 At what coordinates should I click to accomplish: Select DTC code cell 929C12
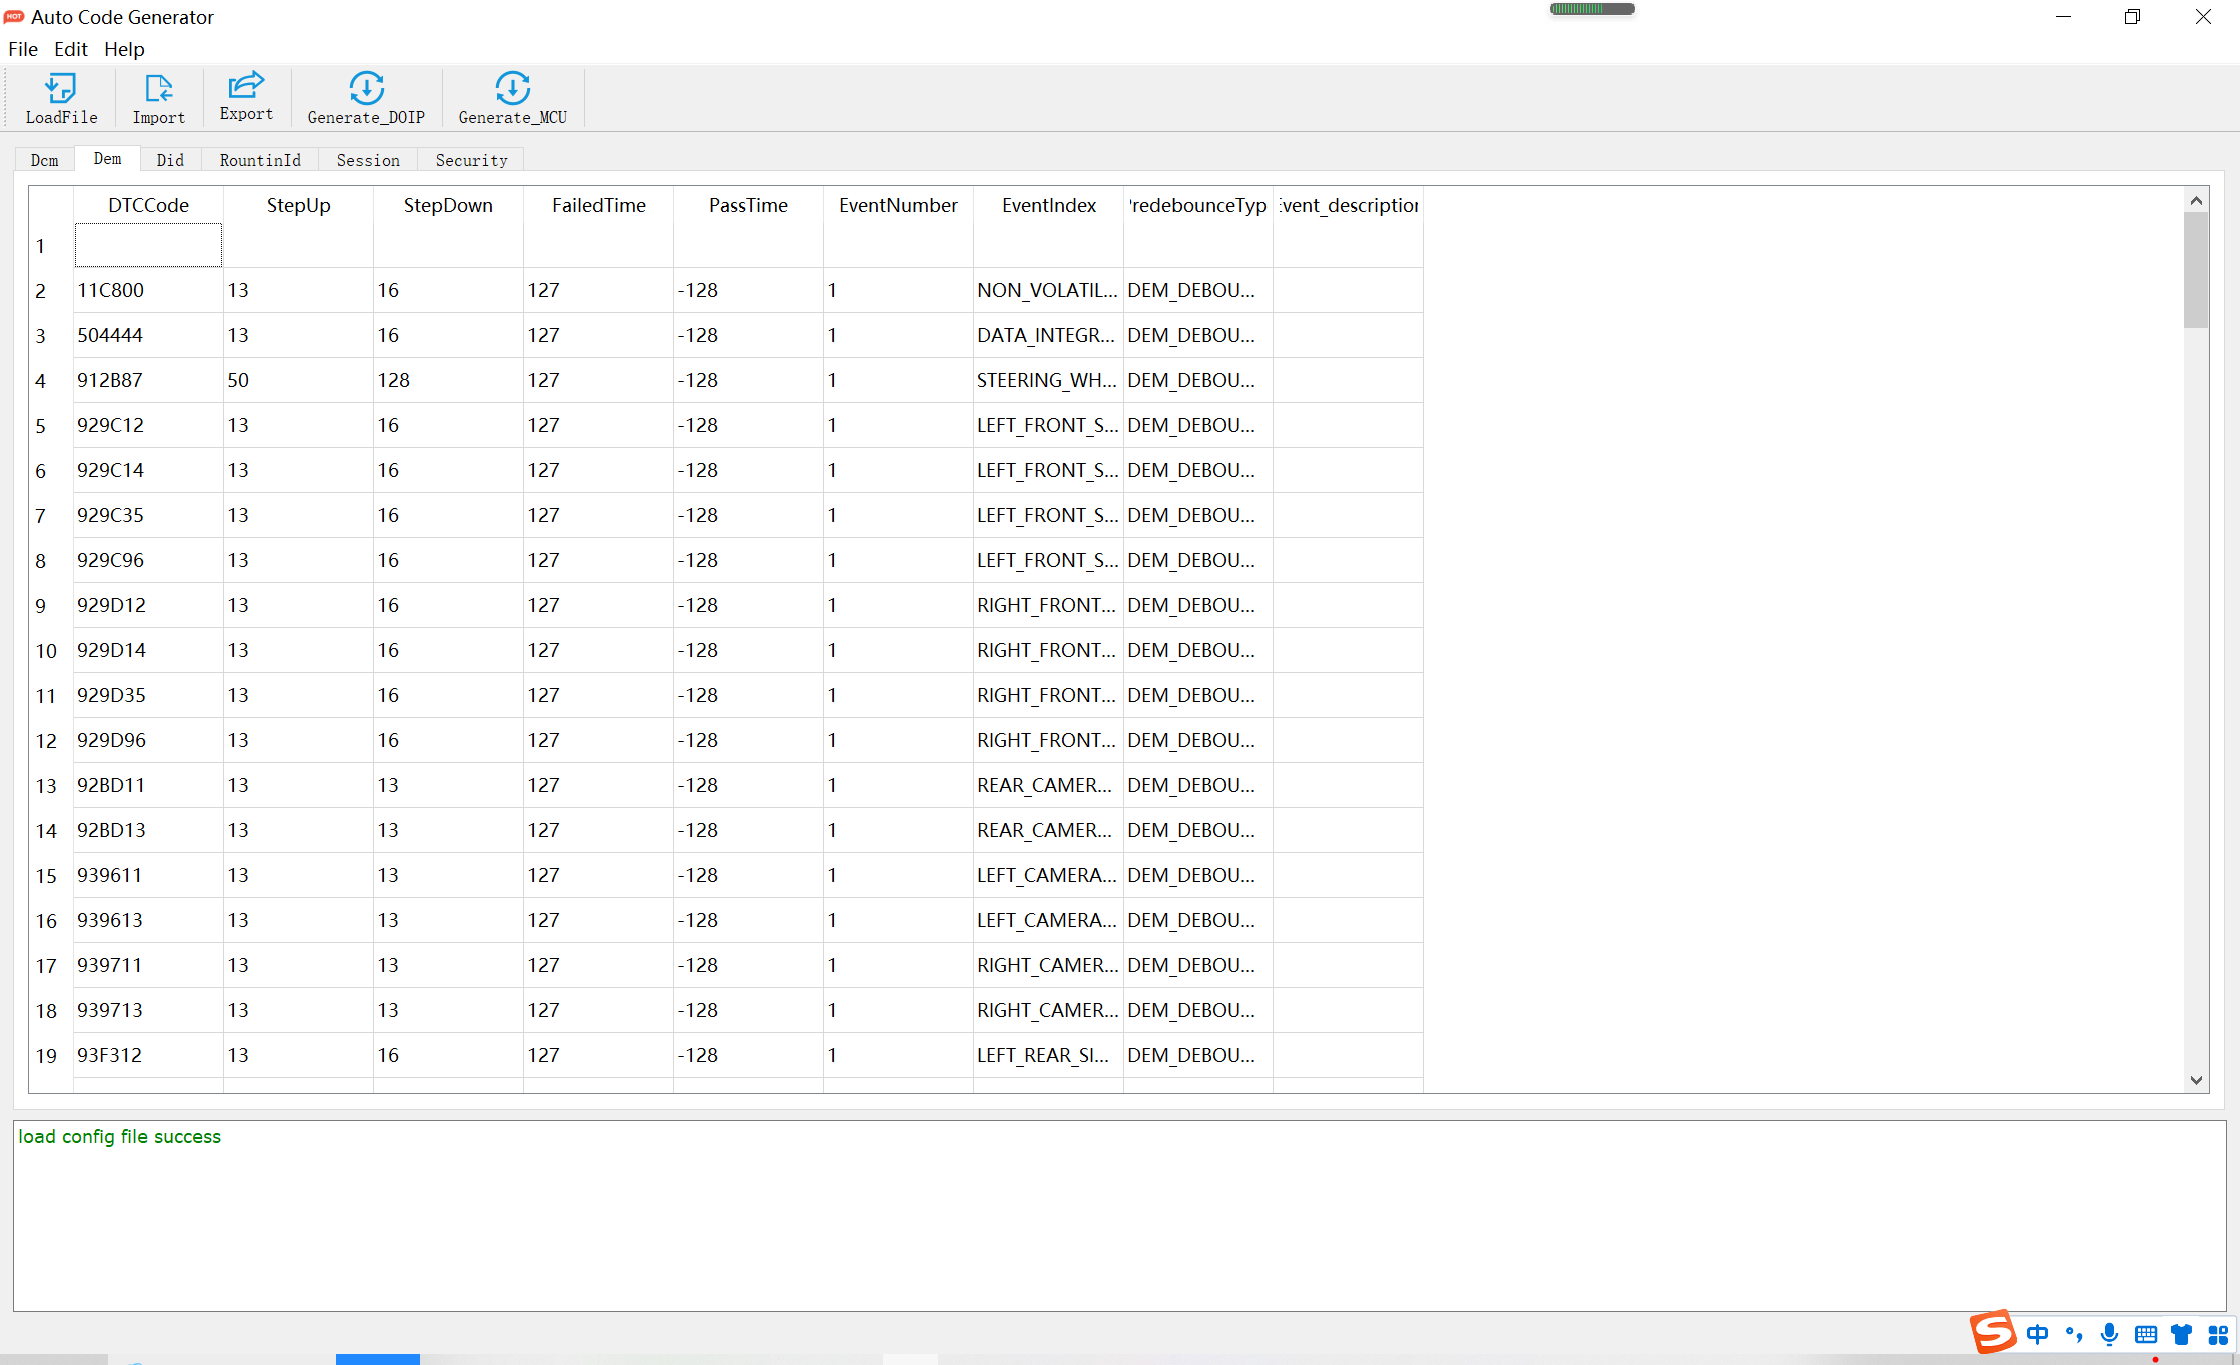148,425
